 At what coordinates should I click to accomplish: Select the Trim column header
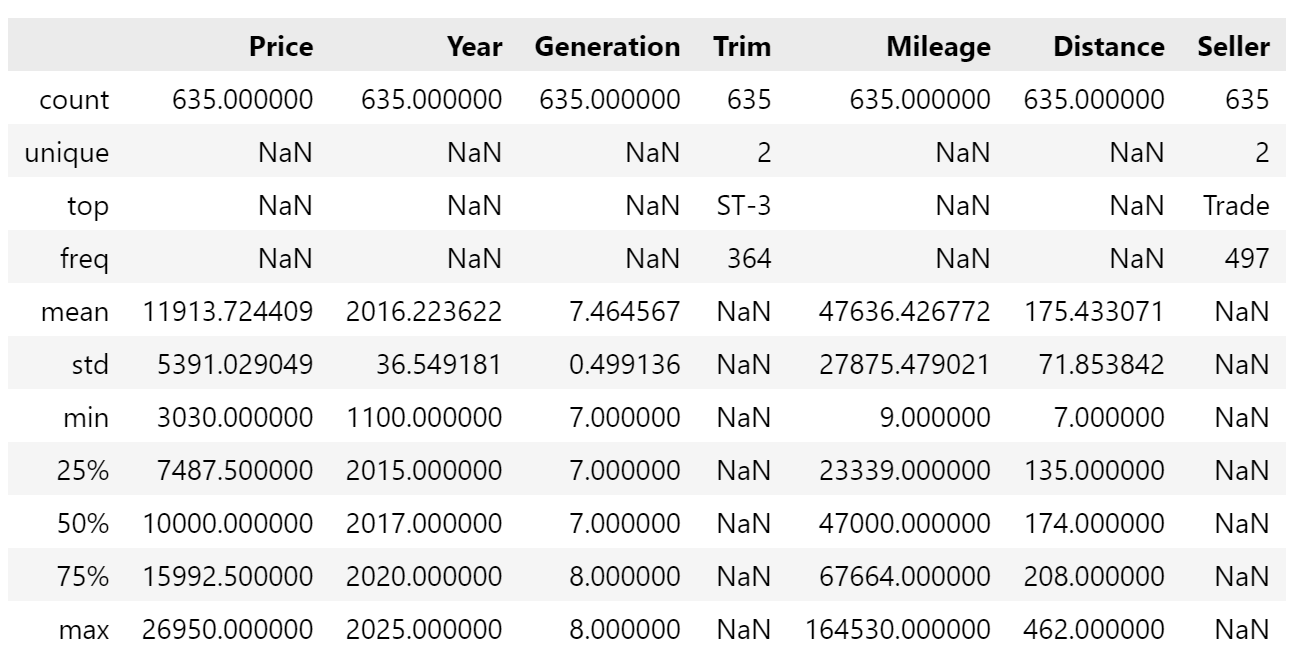pyautogui.click(x=743, y=46)
